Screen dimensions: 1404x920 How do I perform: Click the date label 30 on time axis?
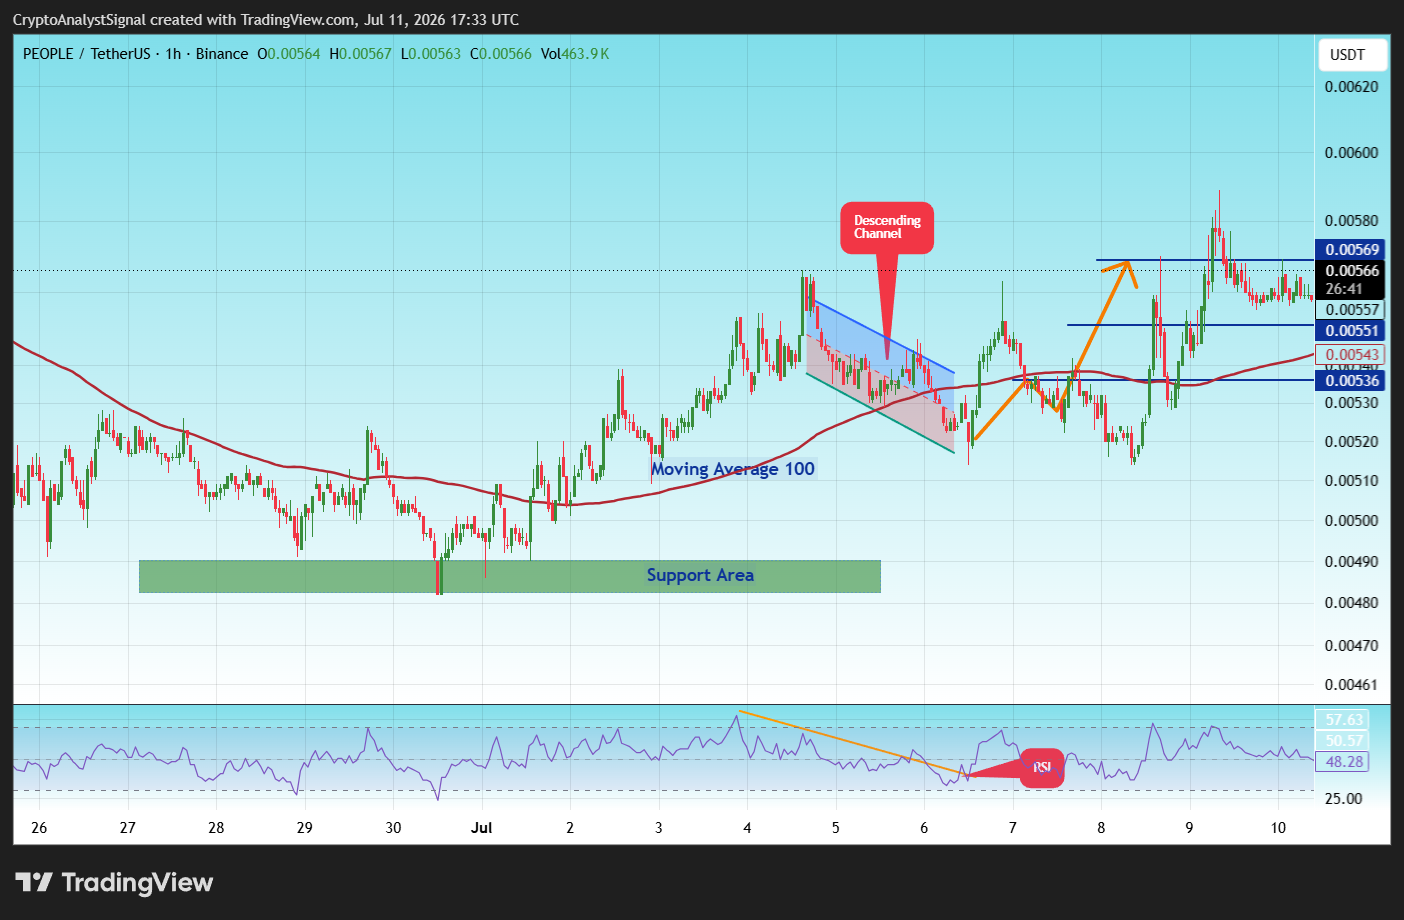pos(393,828)
